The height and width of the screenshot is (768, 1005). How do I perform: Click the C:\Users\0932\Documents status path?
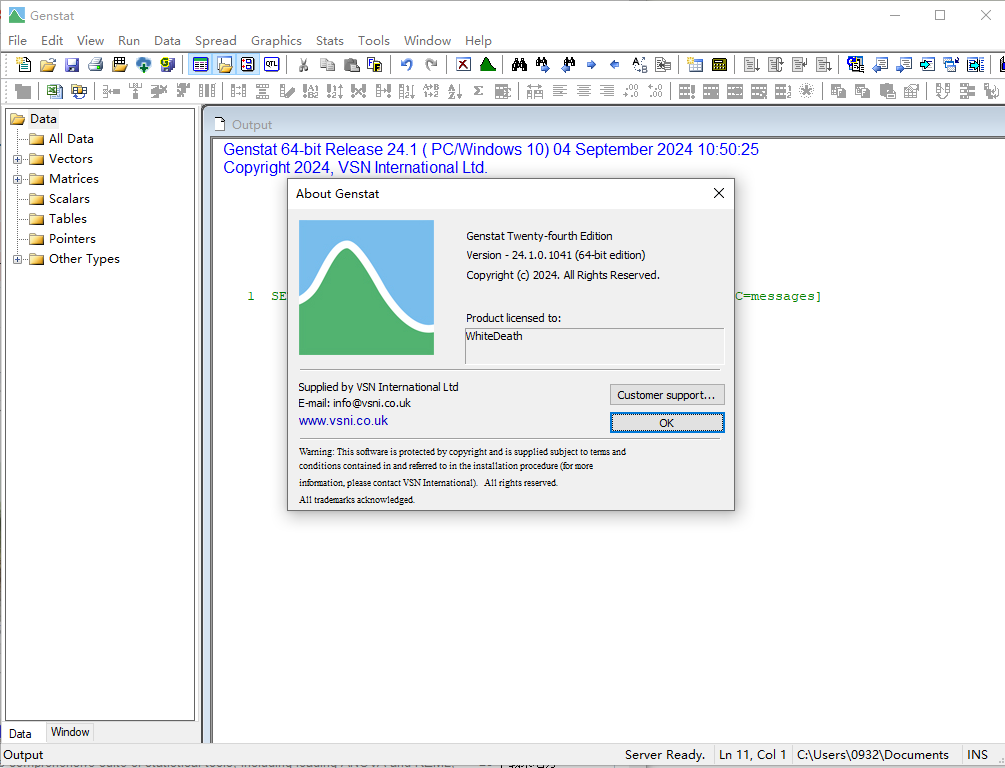point(872,755)
